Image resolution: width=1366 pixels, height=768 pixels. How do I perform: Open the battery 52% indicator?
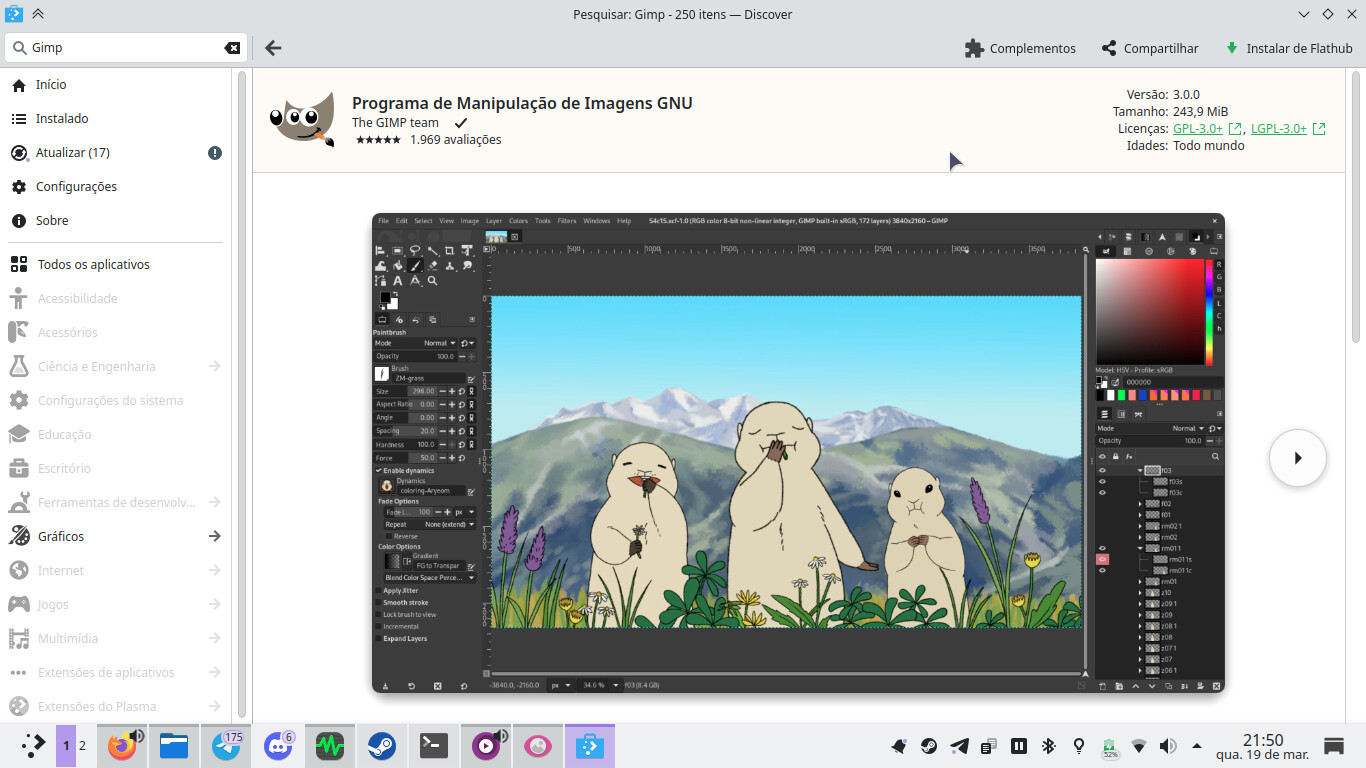1109,746
